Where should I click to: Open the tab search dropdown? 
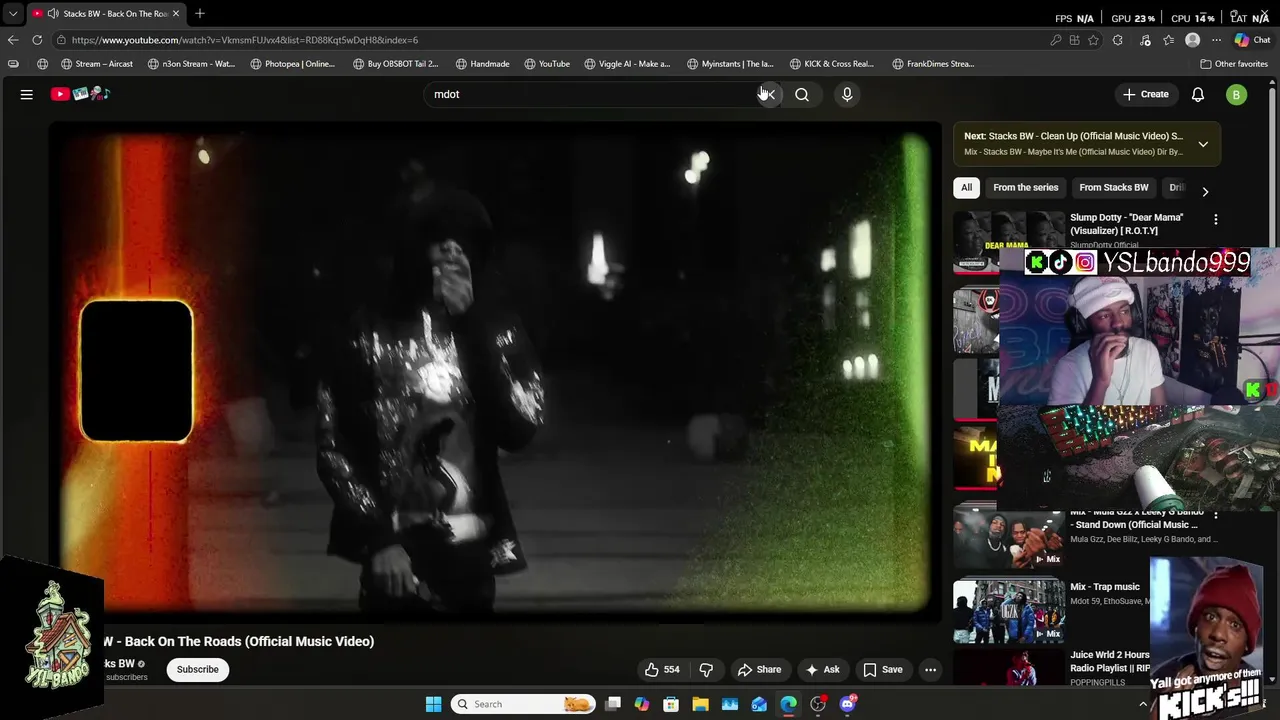tap(12, 14)
